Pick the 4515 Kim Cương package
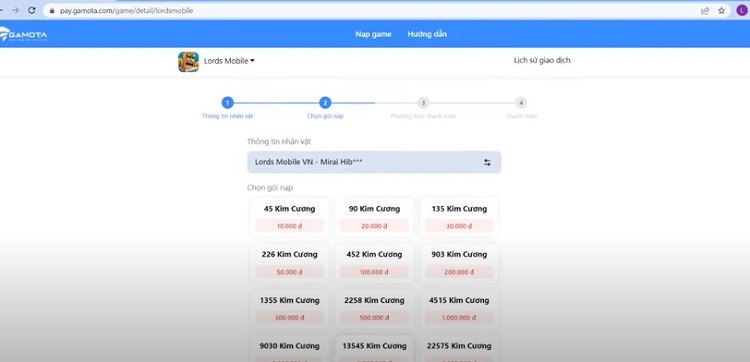This screenshot has width=750, height=362. [459, 309]
